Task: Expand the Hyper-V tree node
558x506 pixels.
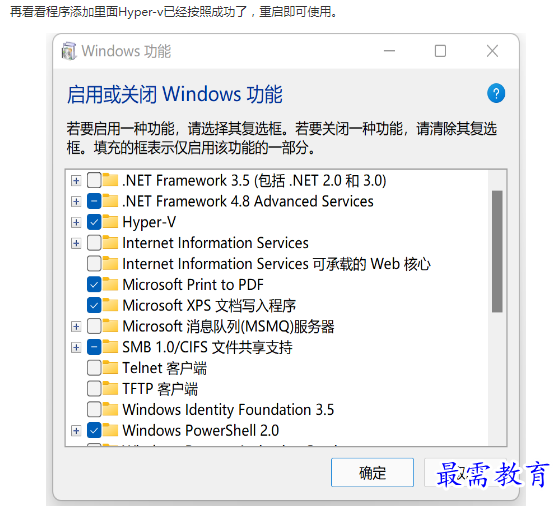Action: (76, 222)
